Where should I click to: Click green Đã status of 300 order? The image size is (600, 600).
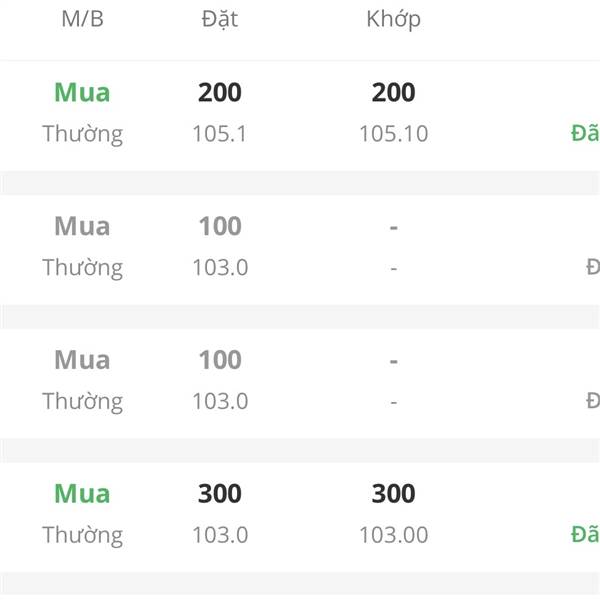[x=585, y=534]
